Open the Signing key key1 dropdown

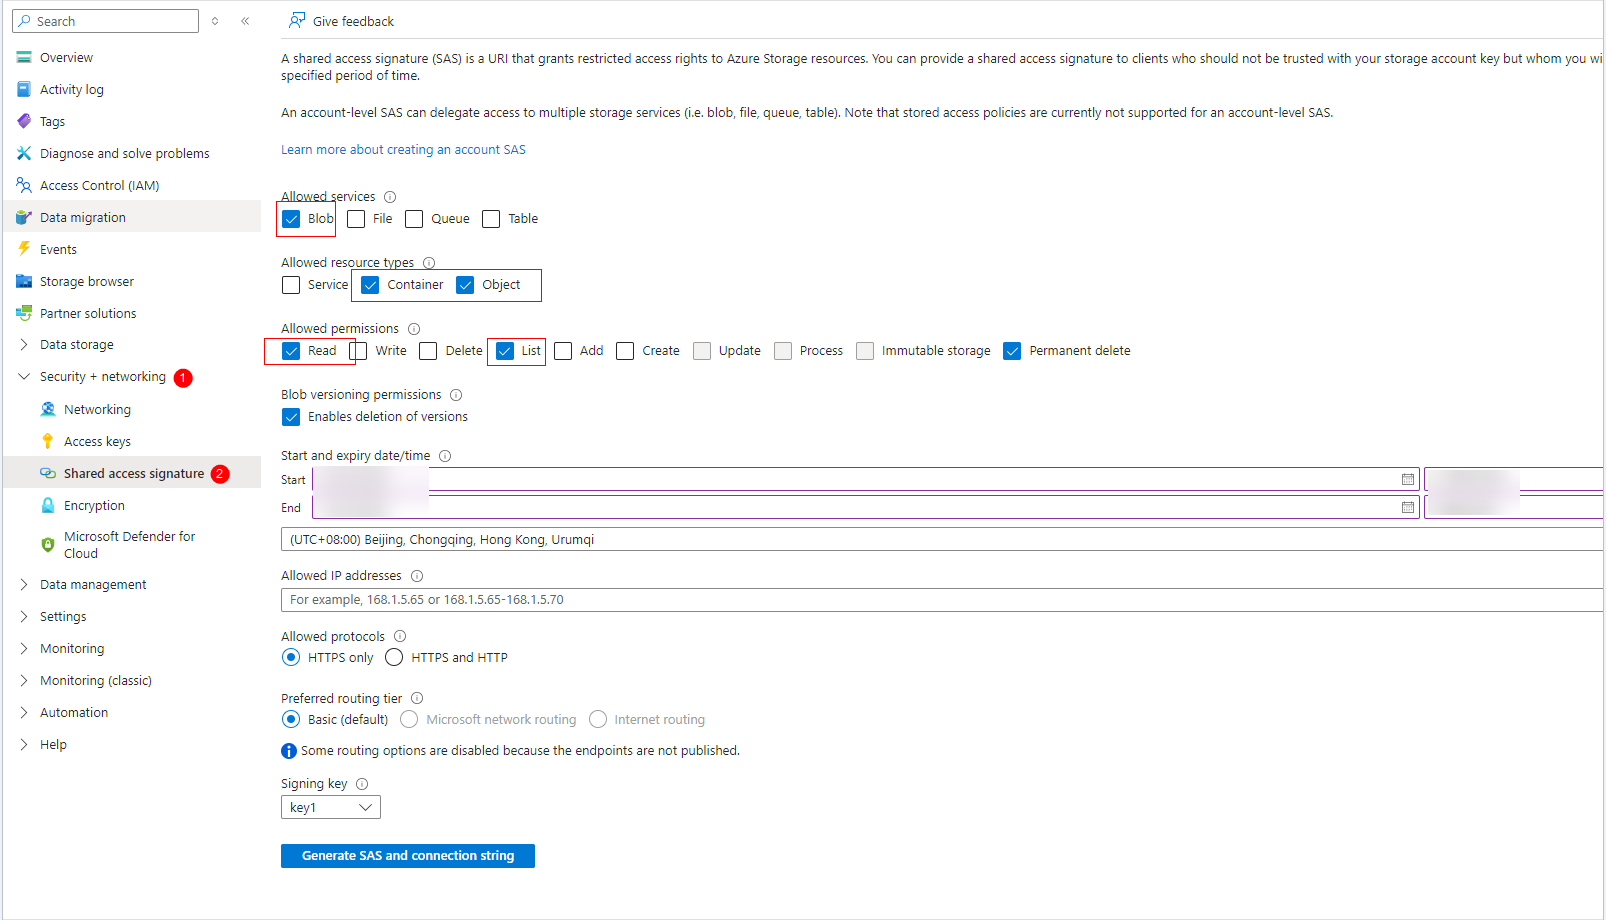(331, 807)
